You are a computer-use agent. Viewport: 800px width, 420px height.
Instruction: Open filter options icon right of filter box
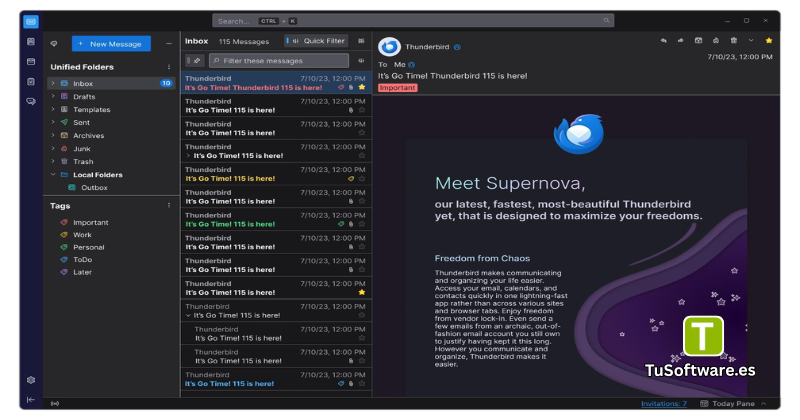coord(361,61)
